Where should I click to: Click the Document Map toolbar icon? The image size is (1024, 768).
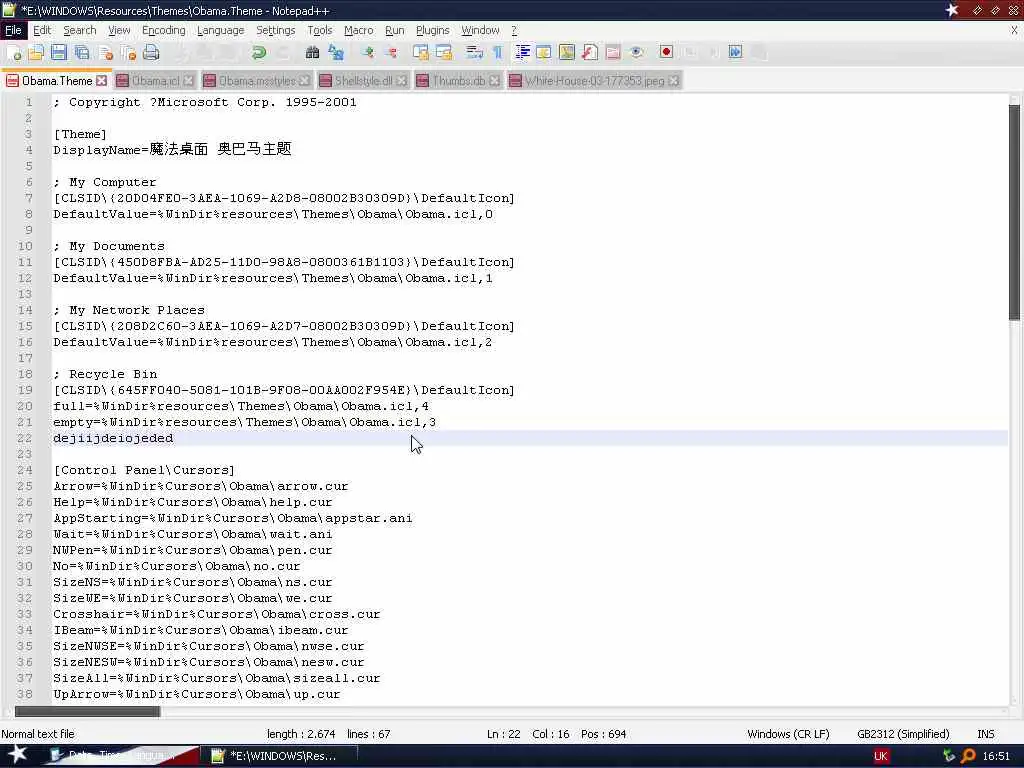pos(567,53)
